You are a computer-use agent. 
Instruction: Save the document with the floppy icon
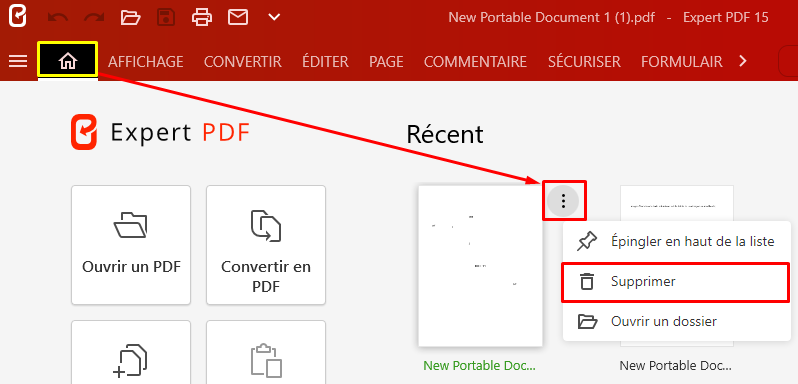point(166,18)
